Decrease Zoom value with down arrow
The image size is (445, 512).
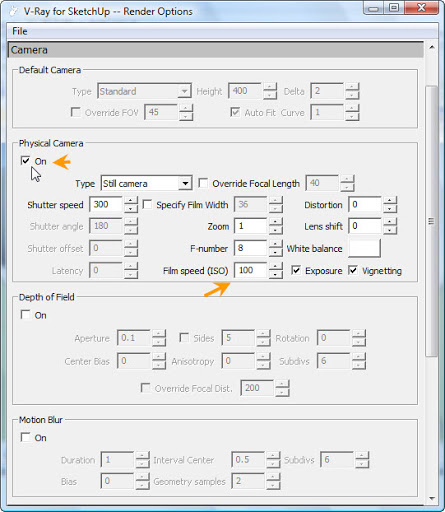tap(275, 231)
